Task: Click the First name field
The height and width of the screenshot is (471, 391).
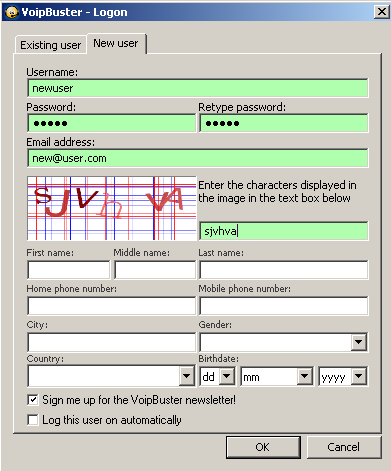Action: 69,270
